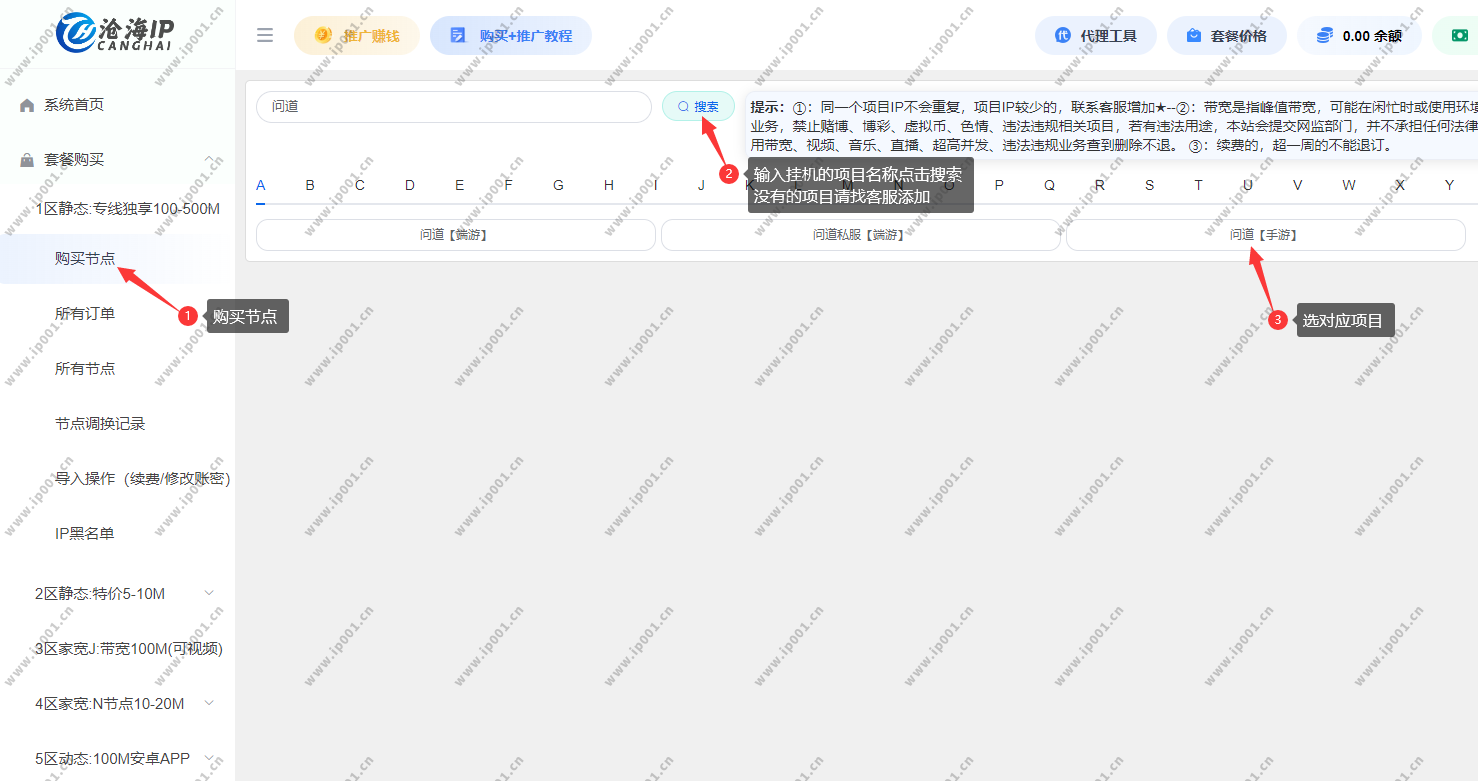Expand 4区家宽:N节点10-20M section
The height and width of the screenshot is (781, 1478).
tap(209, 703)
